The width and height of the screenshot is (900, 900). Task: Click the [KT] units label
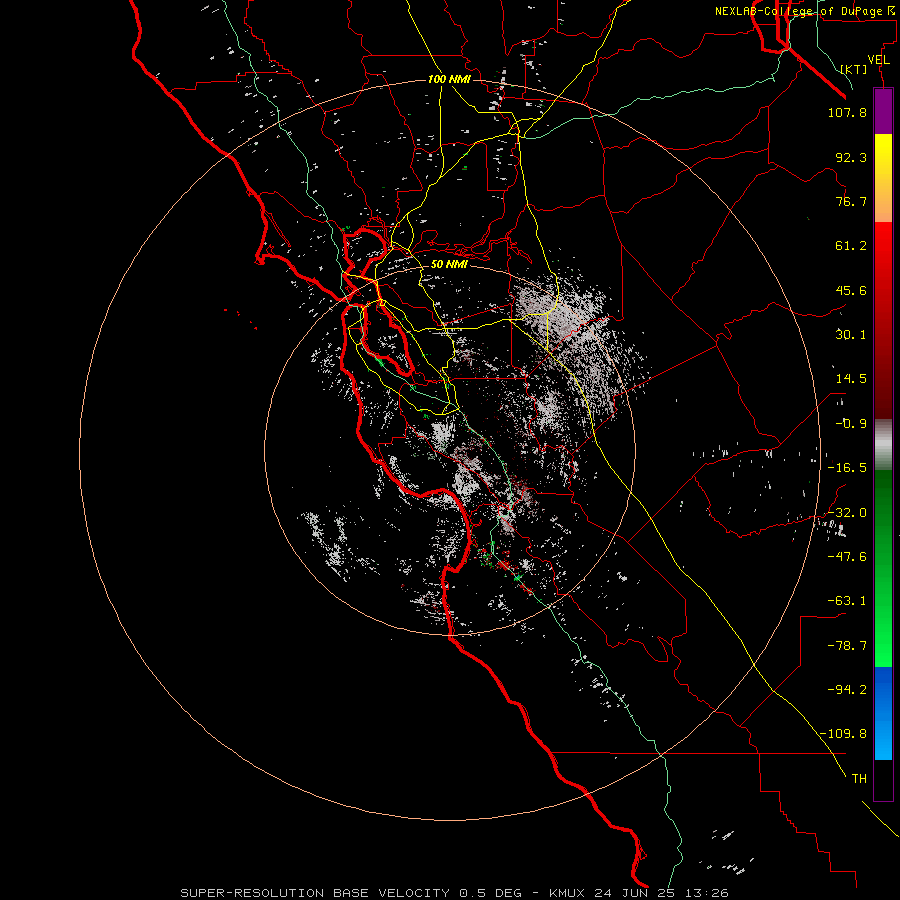click(854, 69)
